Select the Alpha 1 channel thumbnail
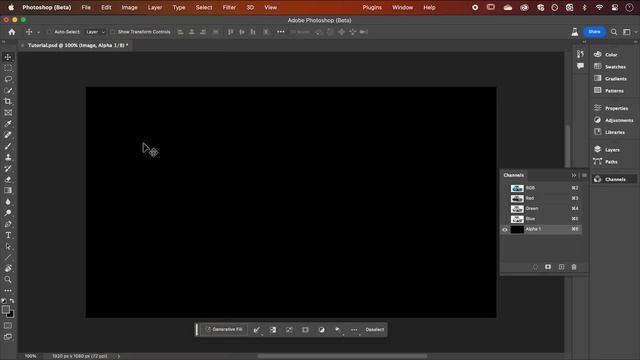 (517, 229)
